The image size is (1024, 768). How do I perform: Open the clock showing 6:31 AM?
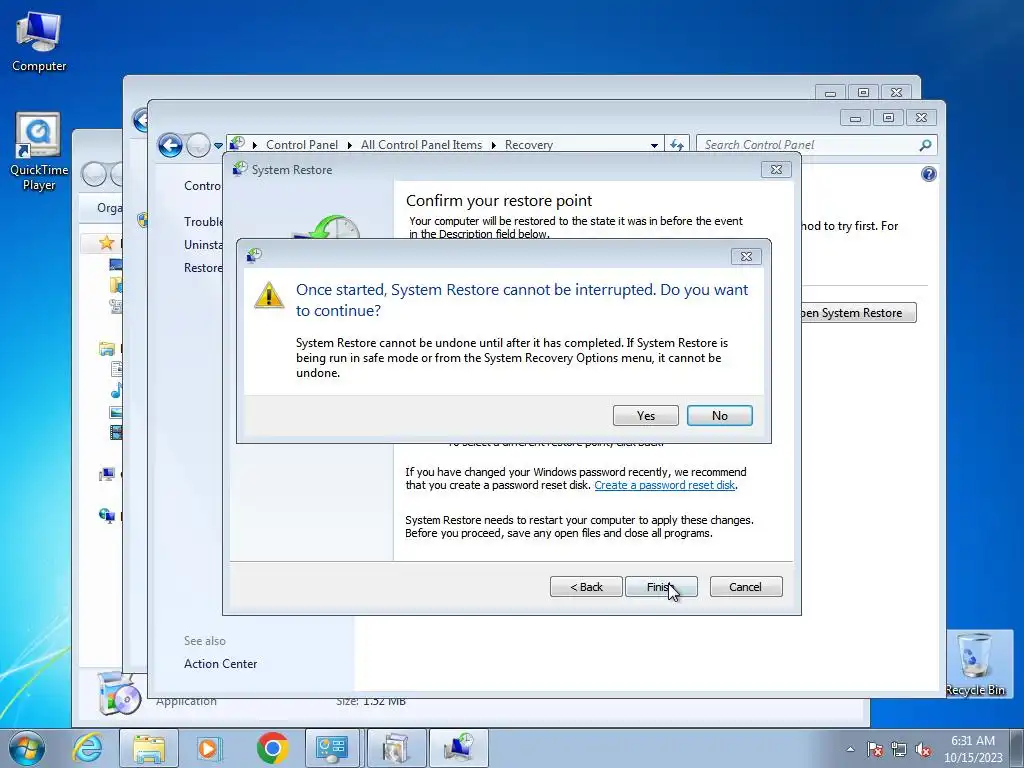pyautogui.click(x=972, y=748)
